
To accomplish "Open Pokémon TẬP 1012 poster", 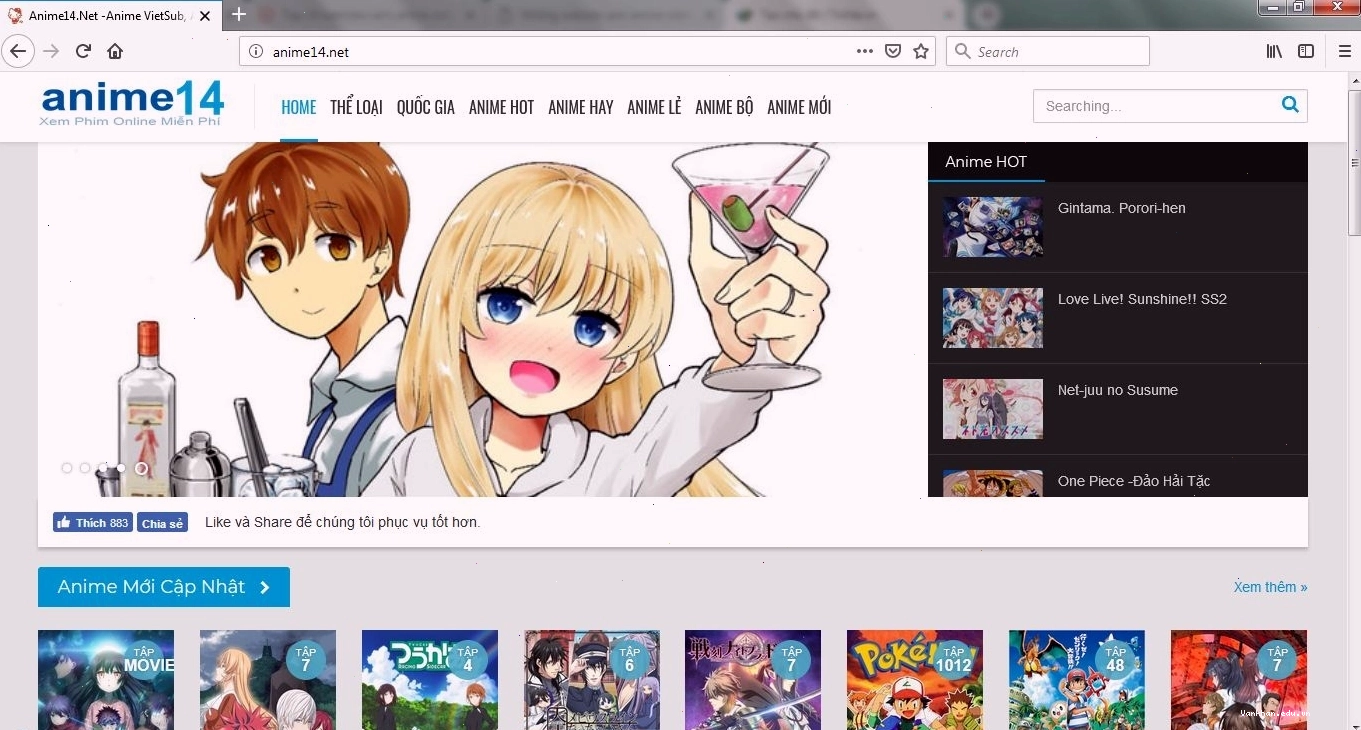I will (915, 680).
